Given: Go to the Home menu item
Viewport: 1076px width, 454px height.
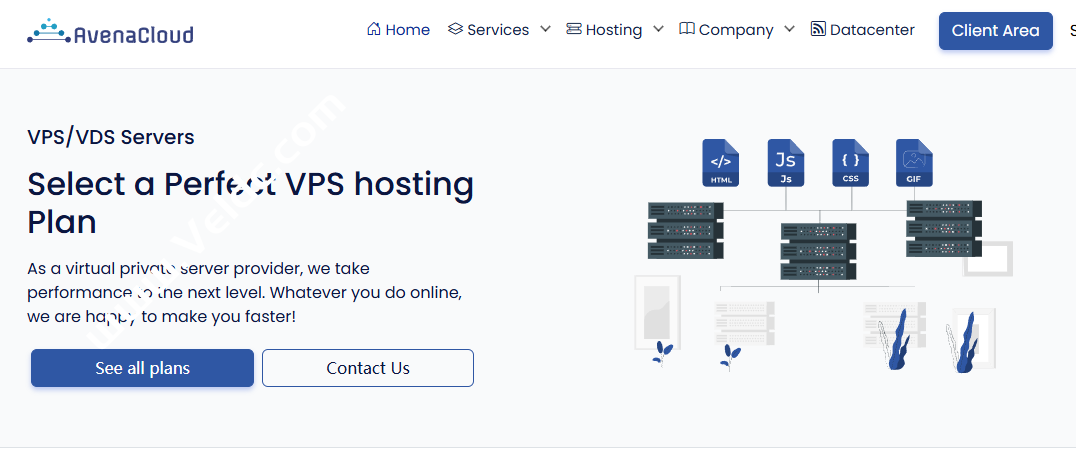Looking at the screenshot, I should (408, 30).
